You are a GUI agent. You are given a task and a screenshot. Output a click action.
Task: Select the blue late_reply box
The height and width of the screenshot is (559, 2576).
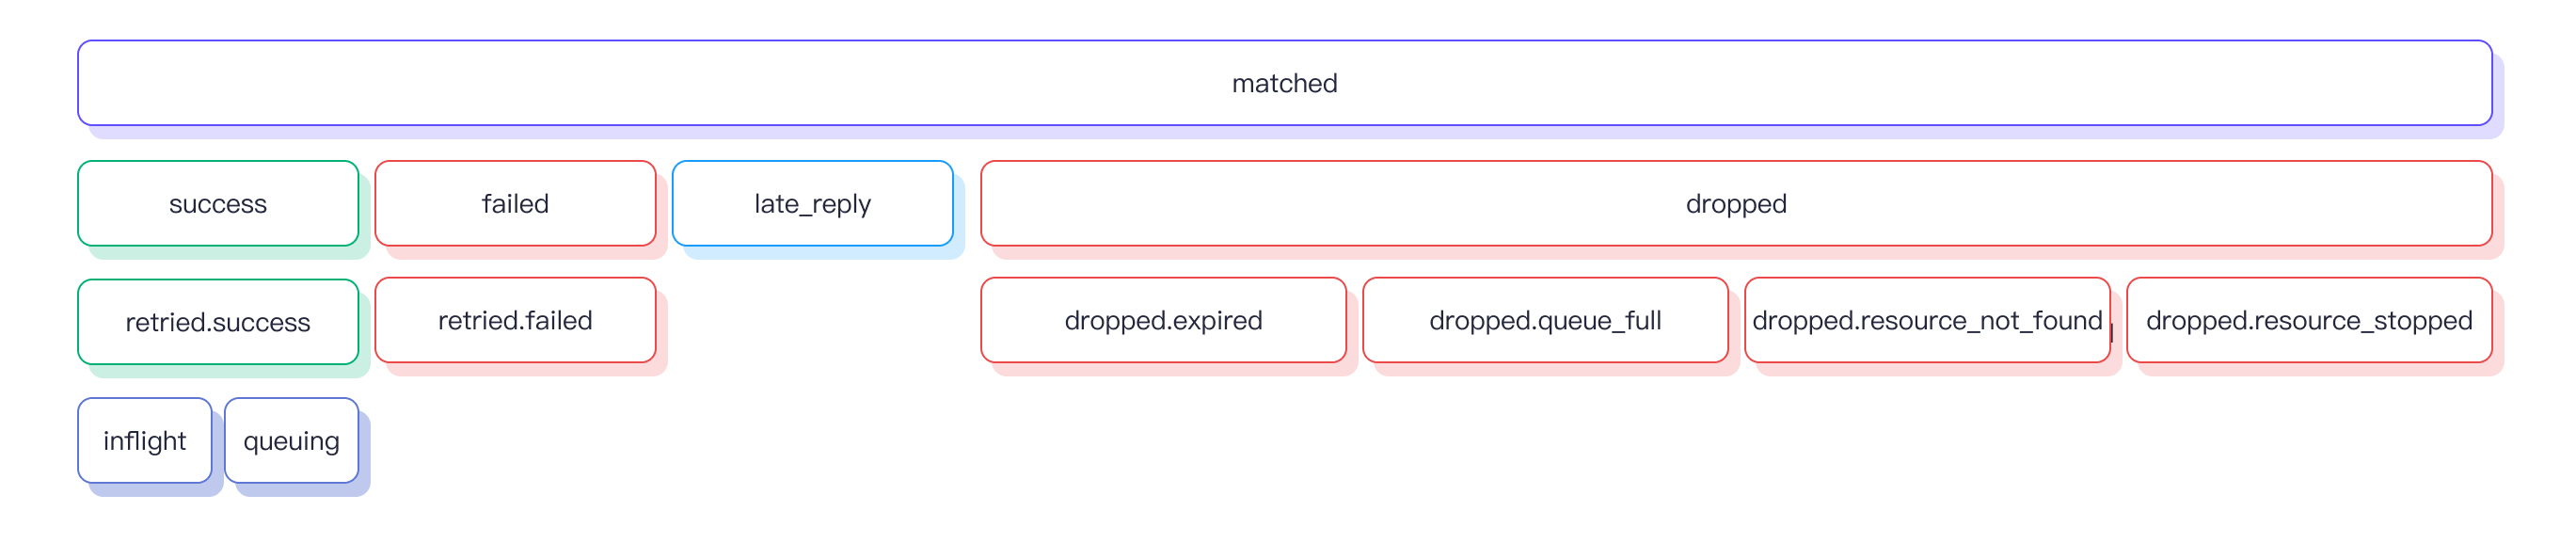(x=812, y=204)
